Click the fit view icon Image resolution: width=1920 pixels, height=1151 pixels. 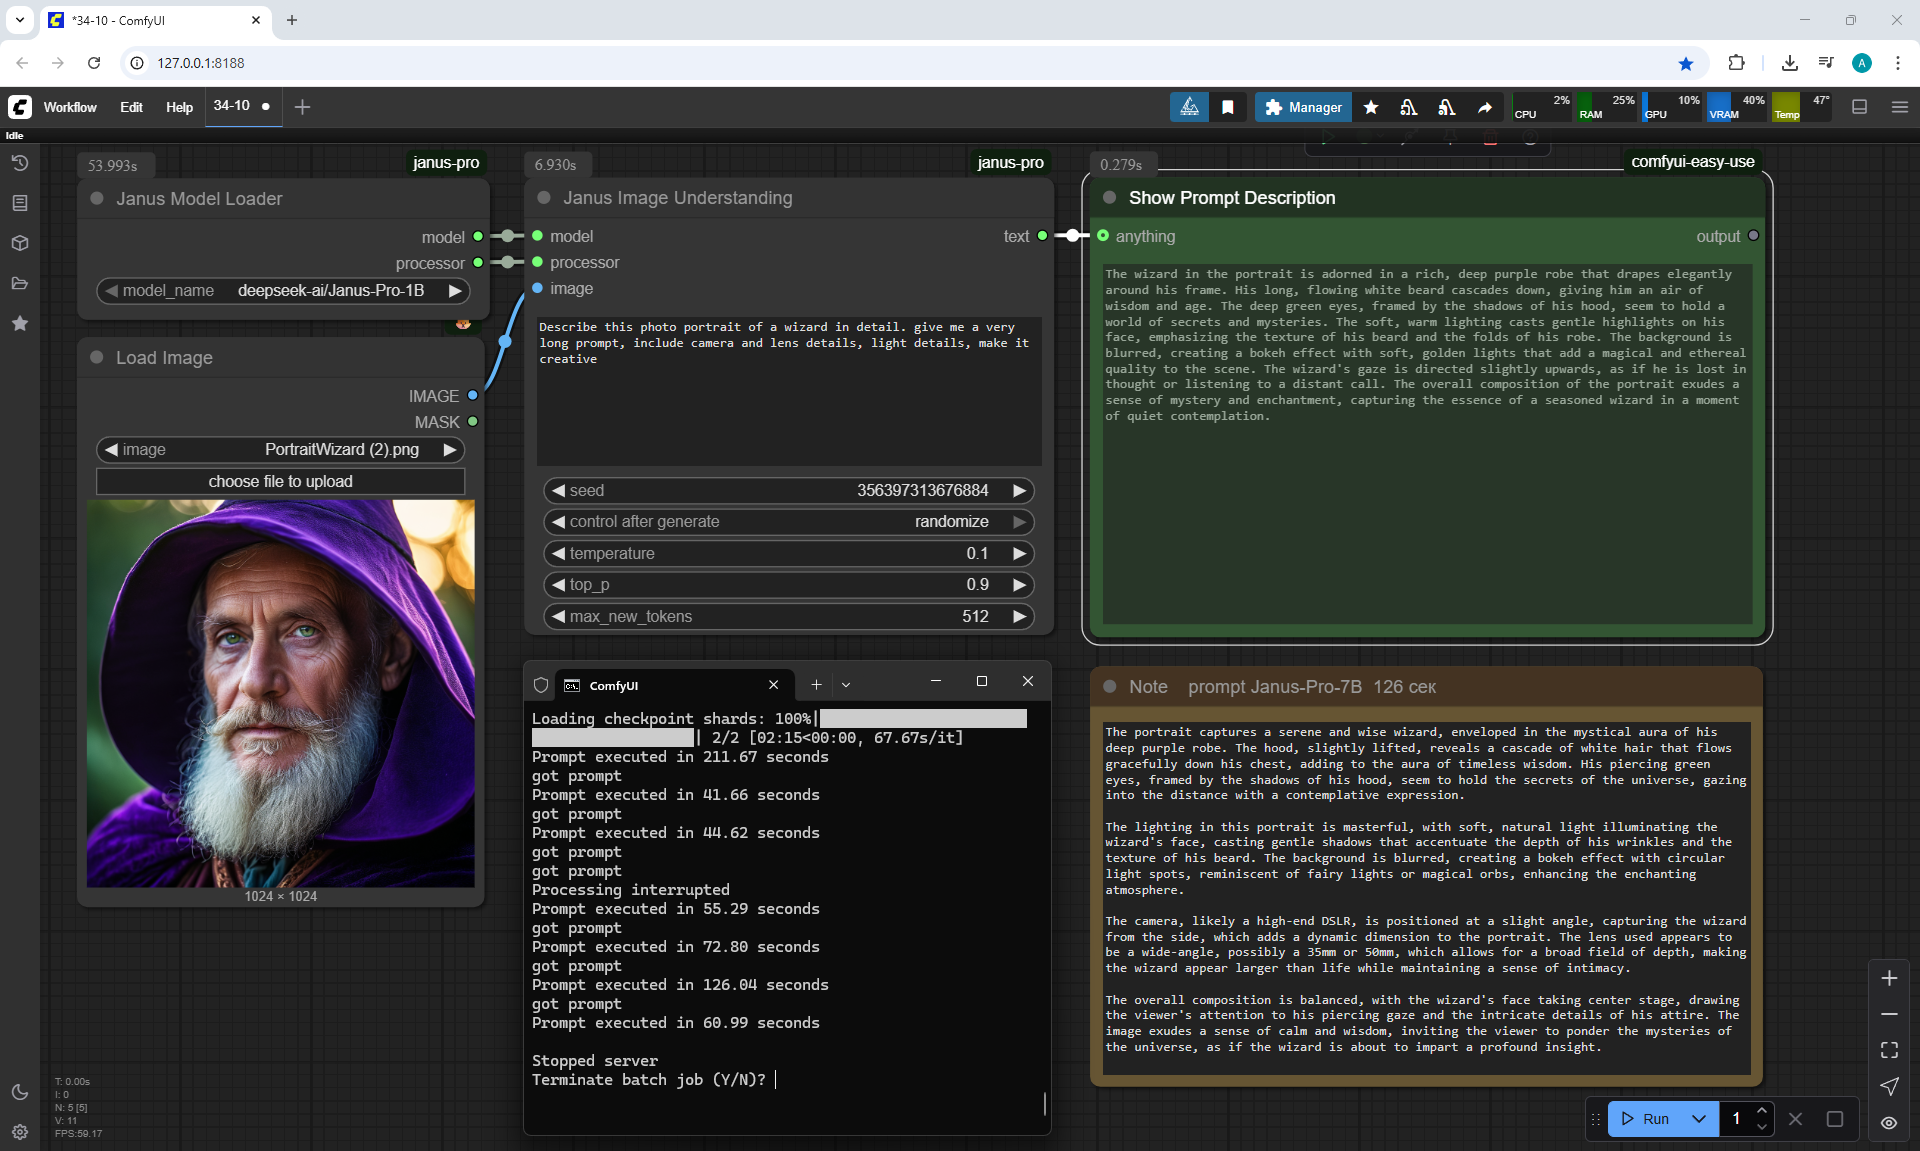click(x=1889, y=1050)
